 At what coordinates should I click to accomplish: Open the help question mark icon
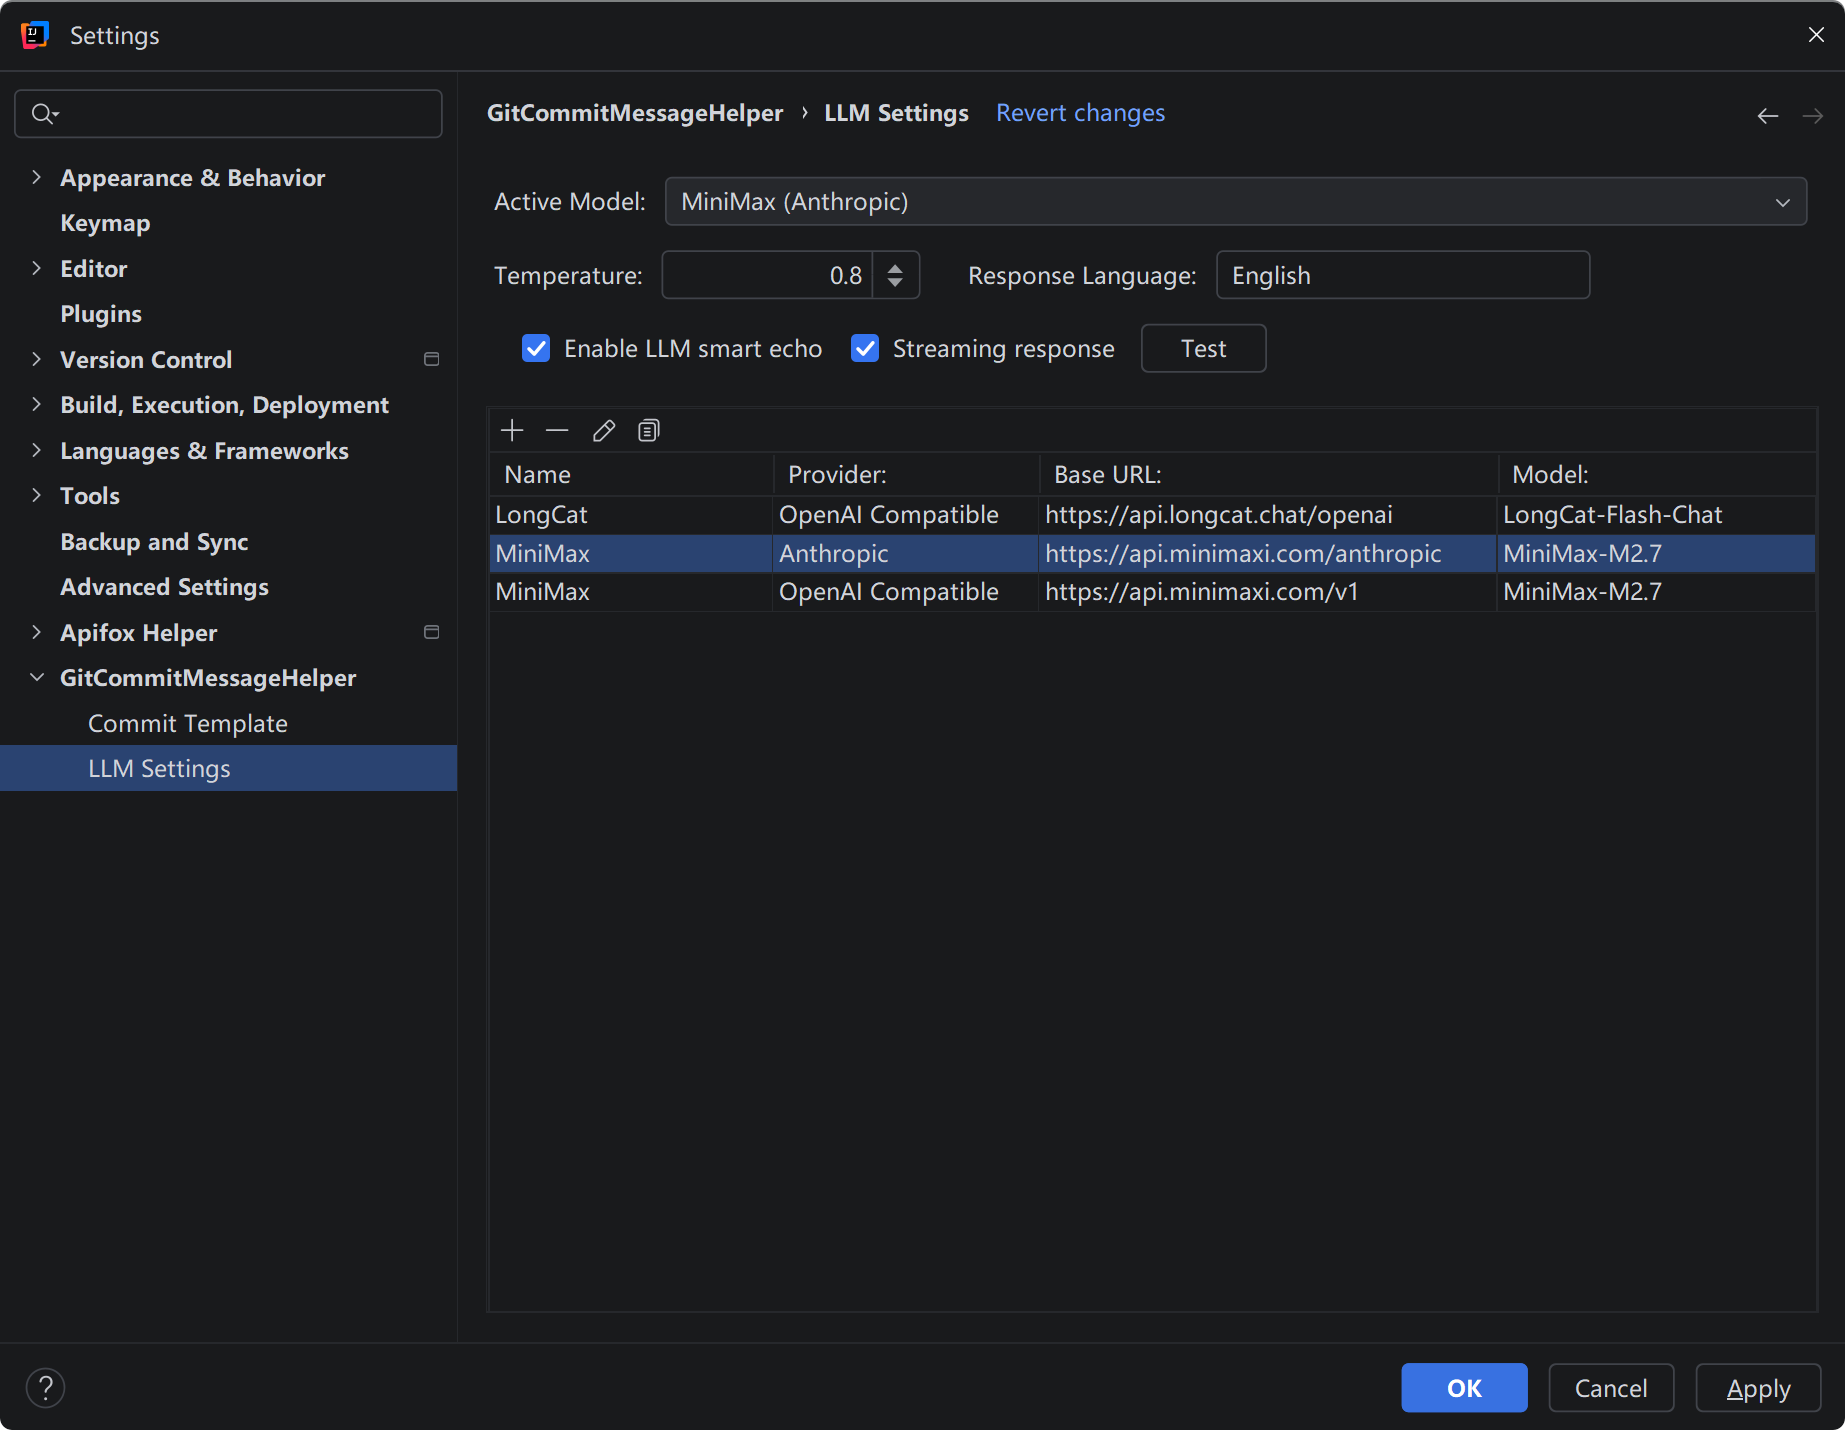pyautogui.click(x=45, y=1387)
